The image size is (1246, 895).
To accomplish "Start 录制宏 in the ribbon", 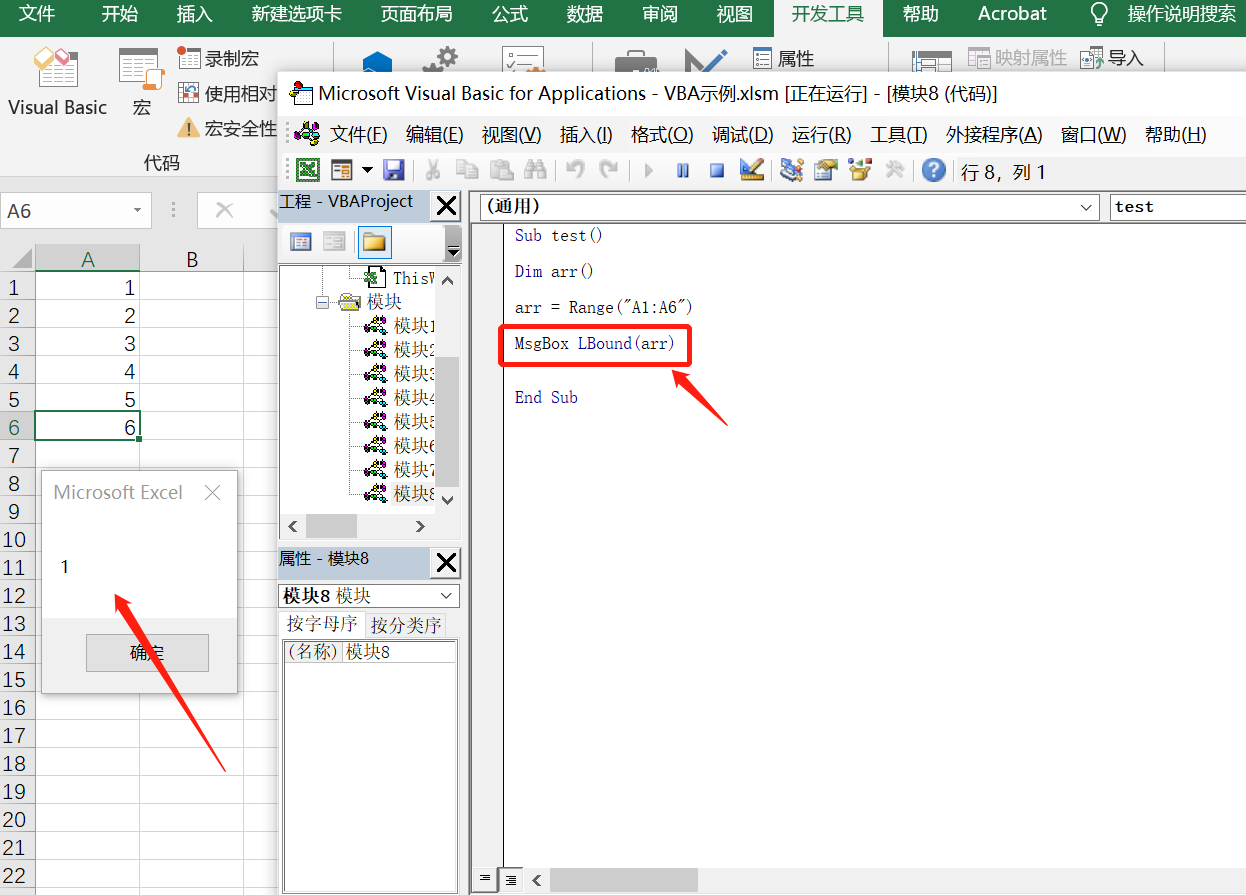I will click(218, 58).
